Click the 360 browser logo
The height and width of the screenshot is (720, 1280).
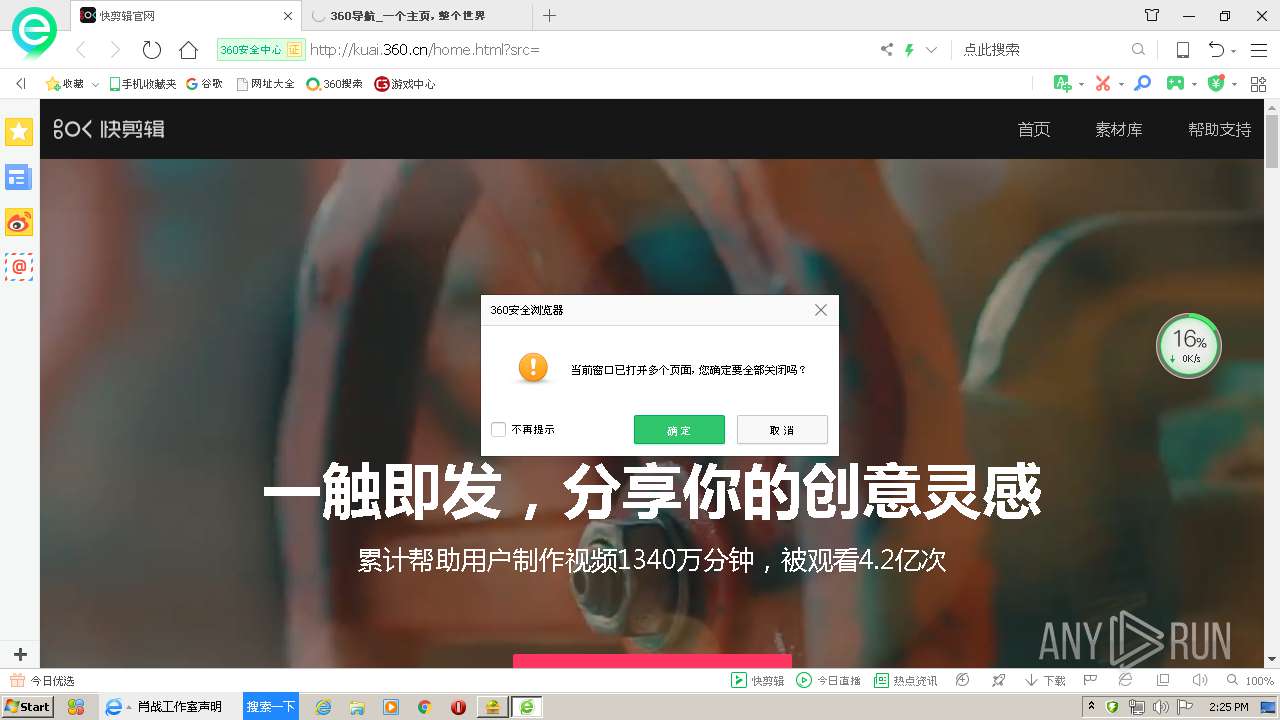click(x=34, y=34)
